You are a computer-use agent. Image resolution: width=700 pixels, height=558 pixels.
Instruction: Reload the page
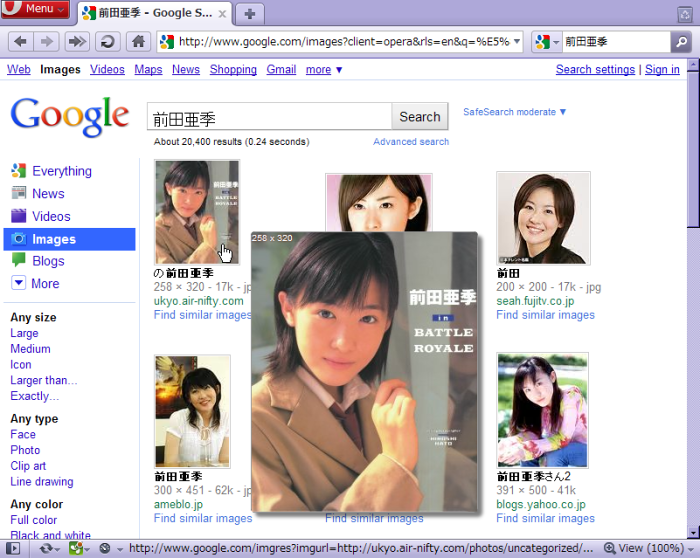pyautogui.click(x=108, y=42)
